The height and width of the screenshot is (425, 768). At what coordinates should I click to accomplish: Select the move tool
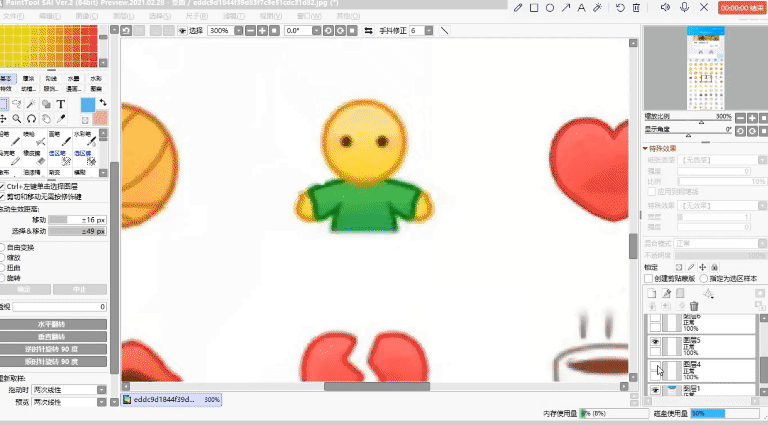pyautogui.click(x=3, y=118)
